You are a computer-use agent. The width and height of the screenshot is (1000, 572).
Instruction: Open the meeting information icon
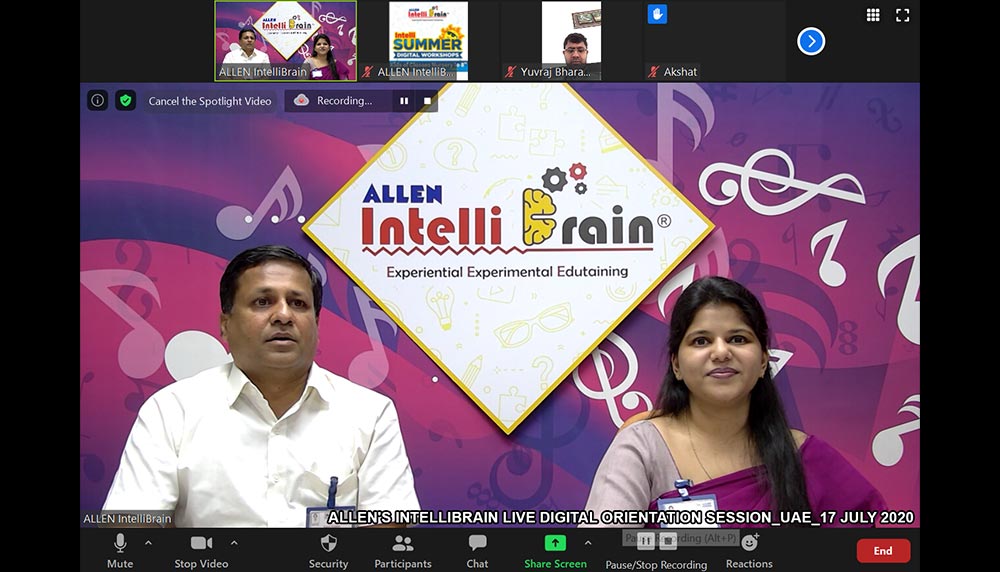click(98, 100)
